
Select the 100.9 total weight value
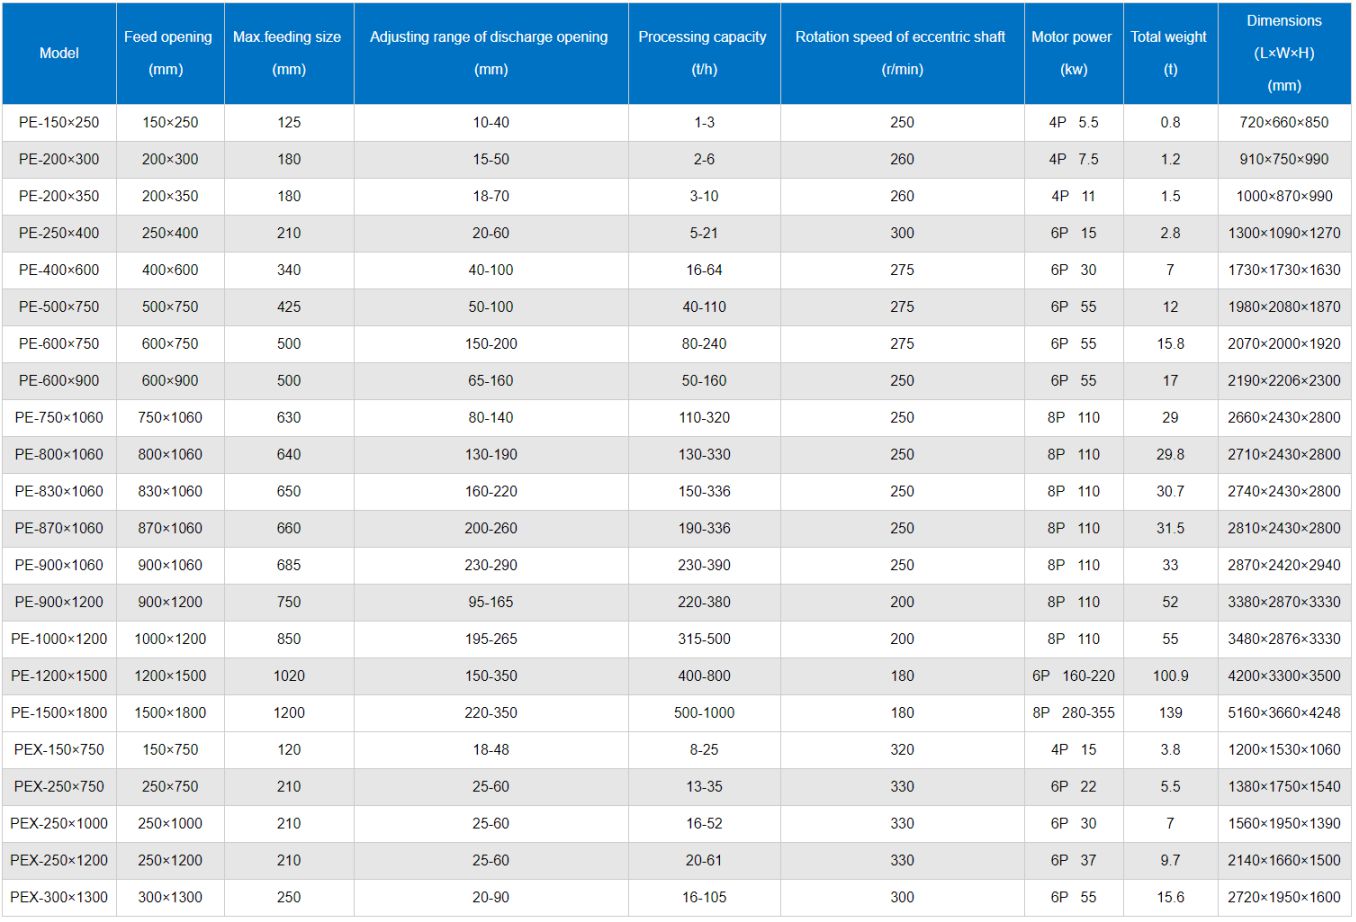pyautogui.click(x=1170, y=676)
